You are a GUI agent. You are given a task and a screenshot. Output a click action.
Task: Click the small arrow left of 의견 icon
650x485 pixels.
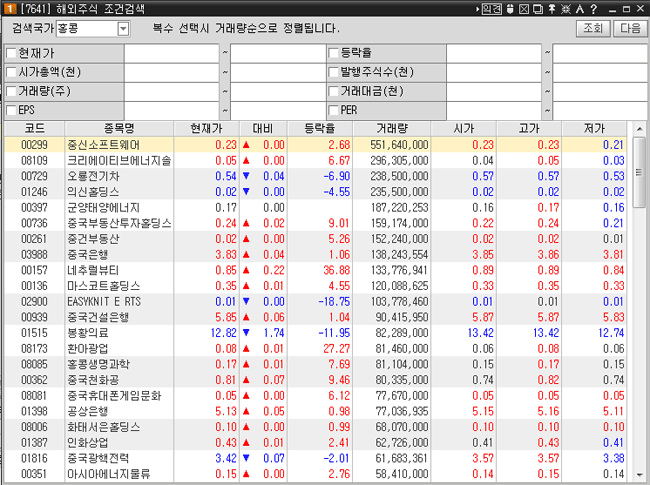478,9
